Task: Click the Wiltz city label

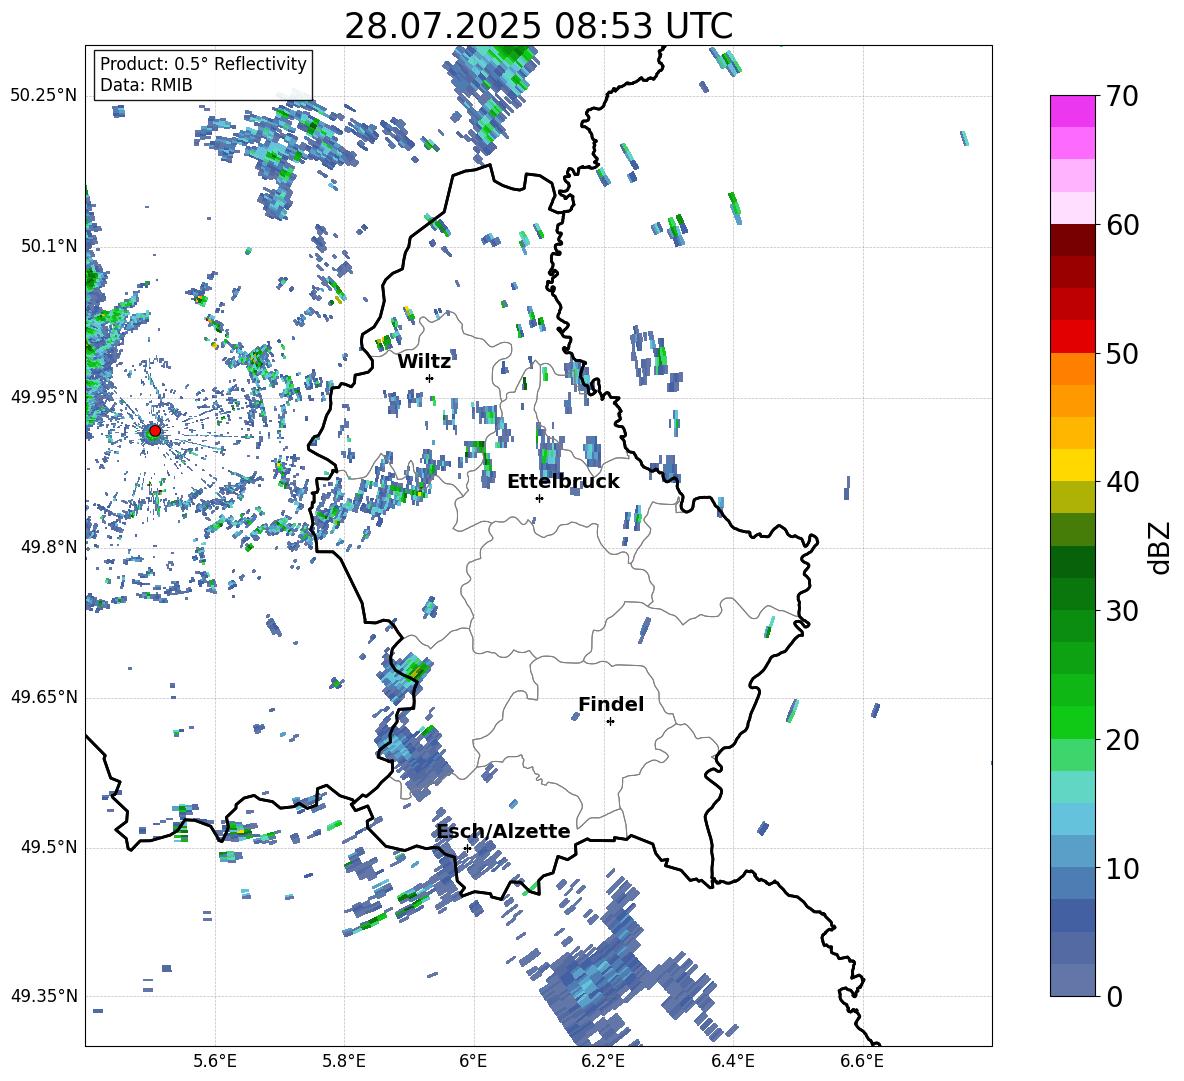Action: click(424, 362)
